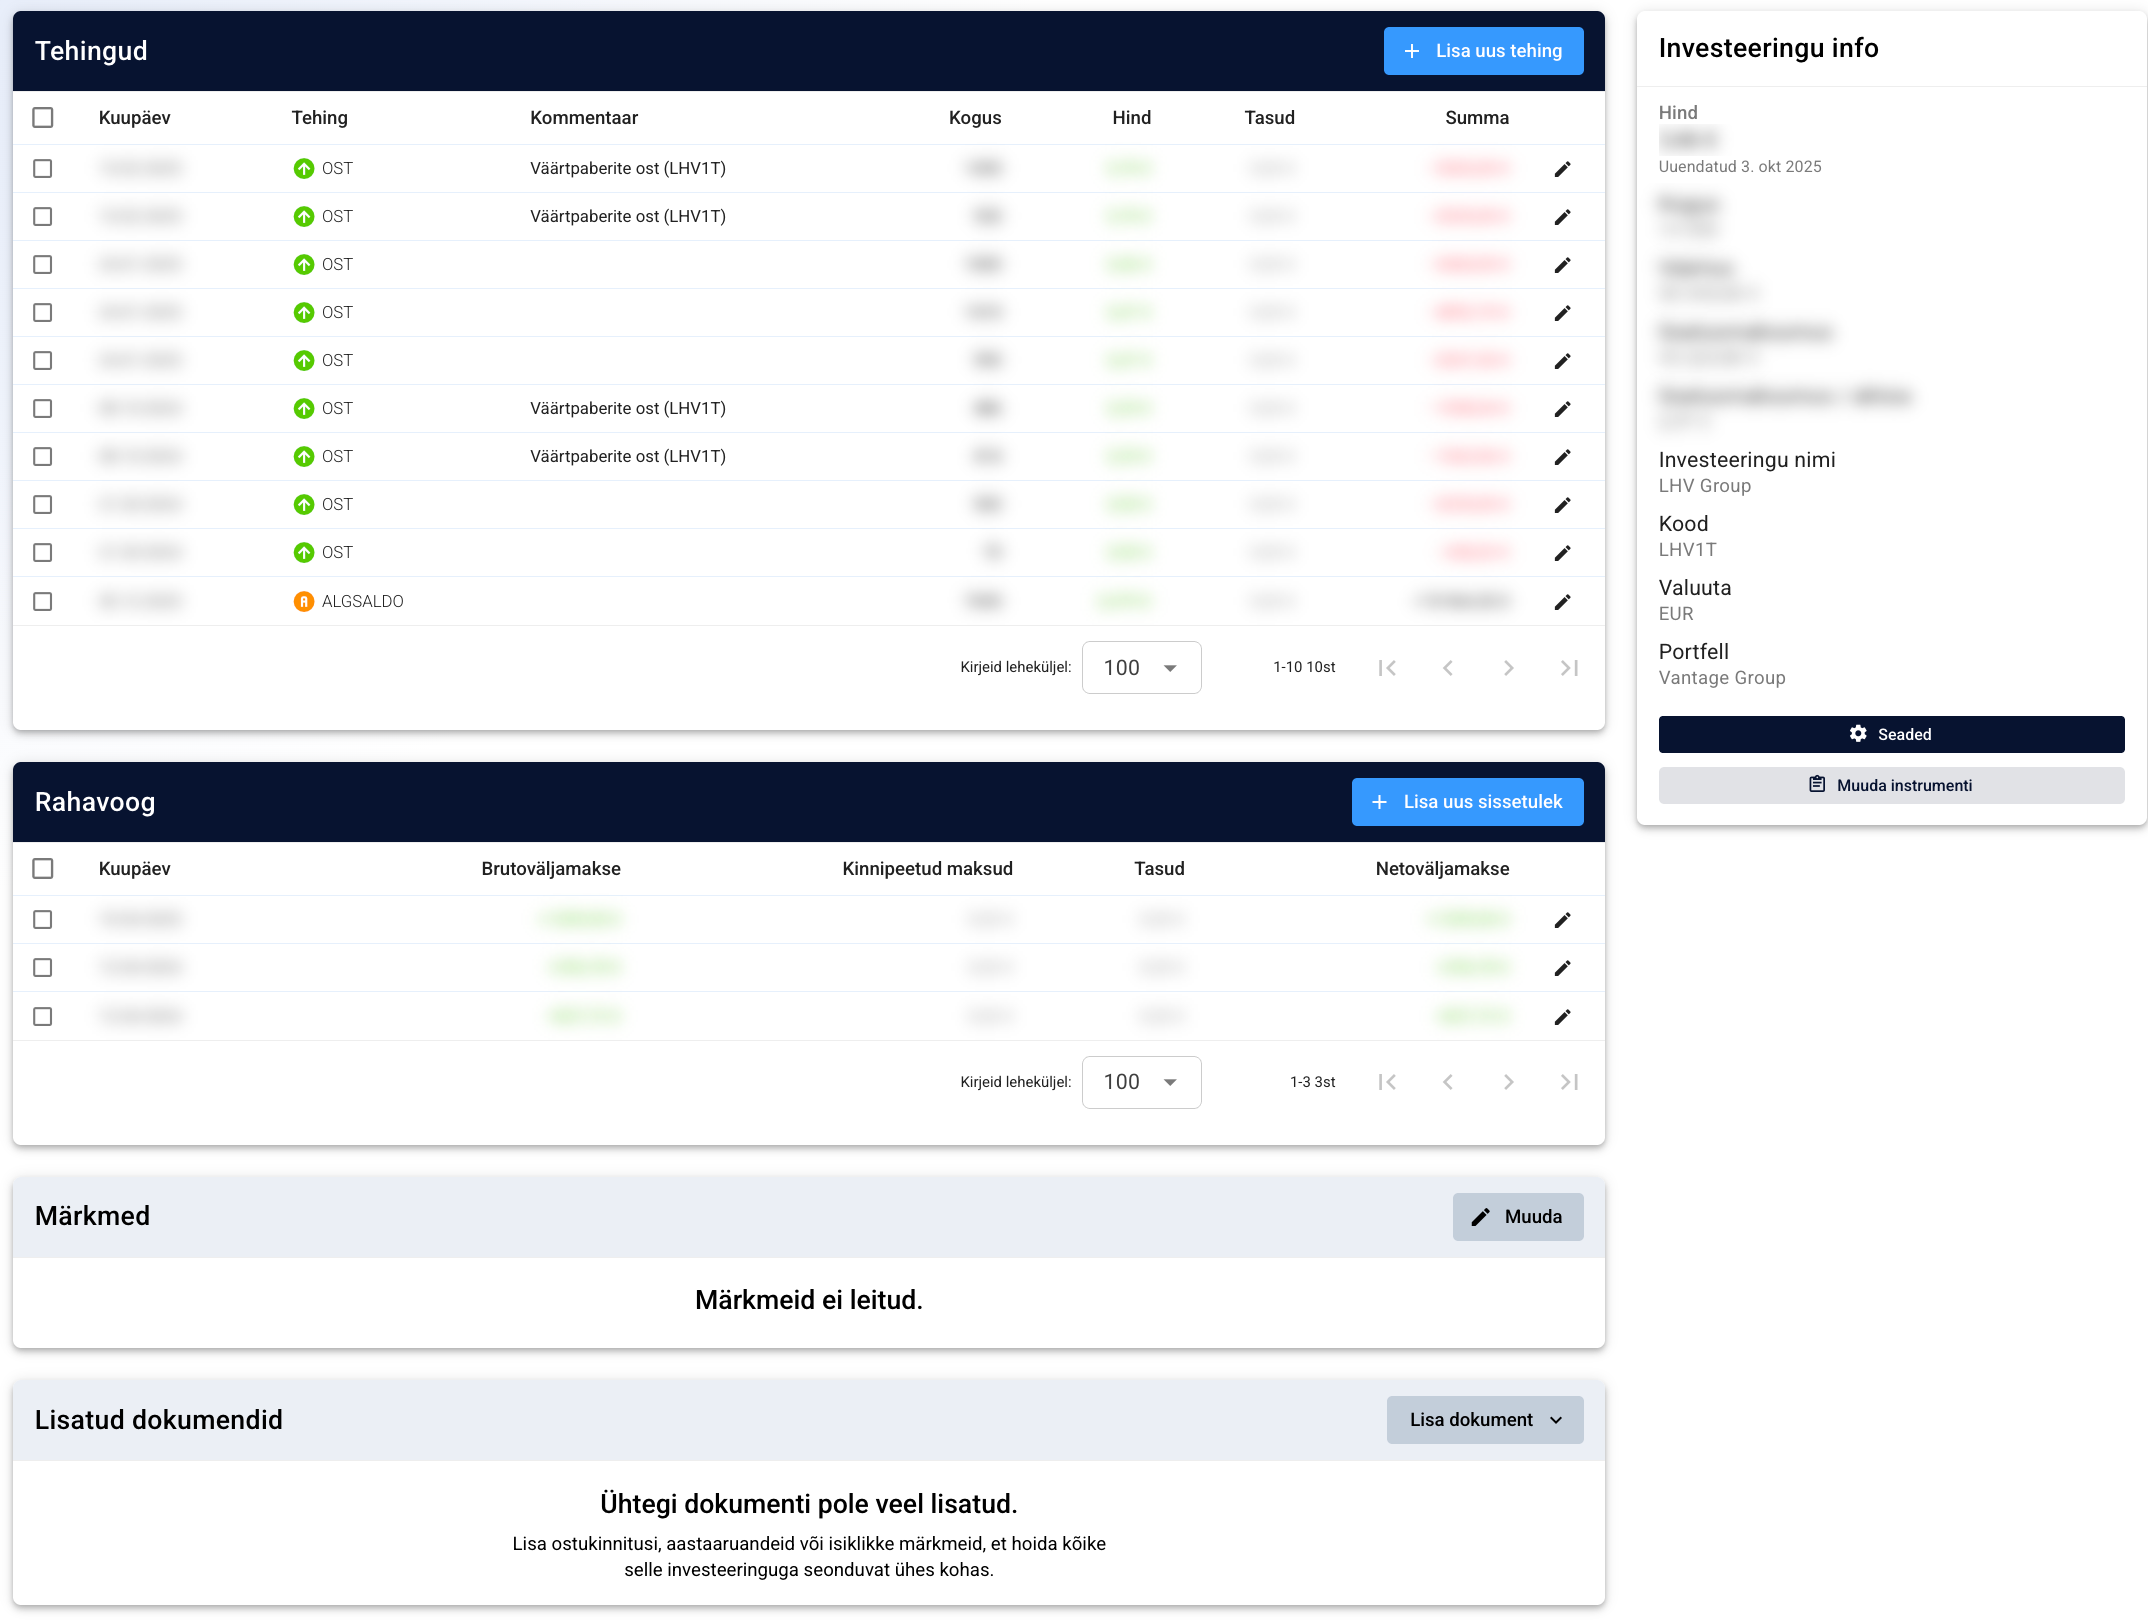
Task: Sort transactions by the Kuupäev column header
Action: point(134,118)
